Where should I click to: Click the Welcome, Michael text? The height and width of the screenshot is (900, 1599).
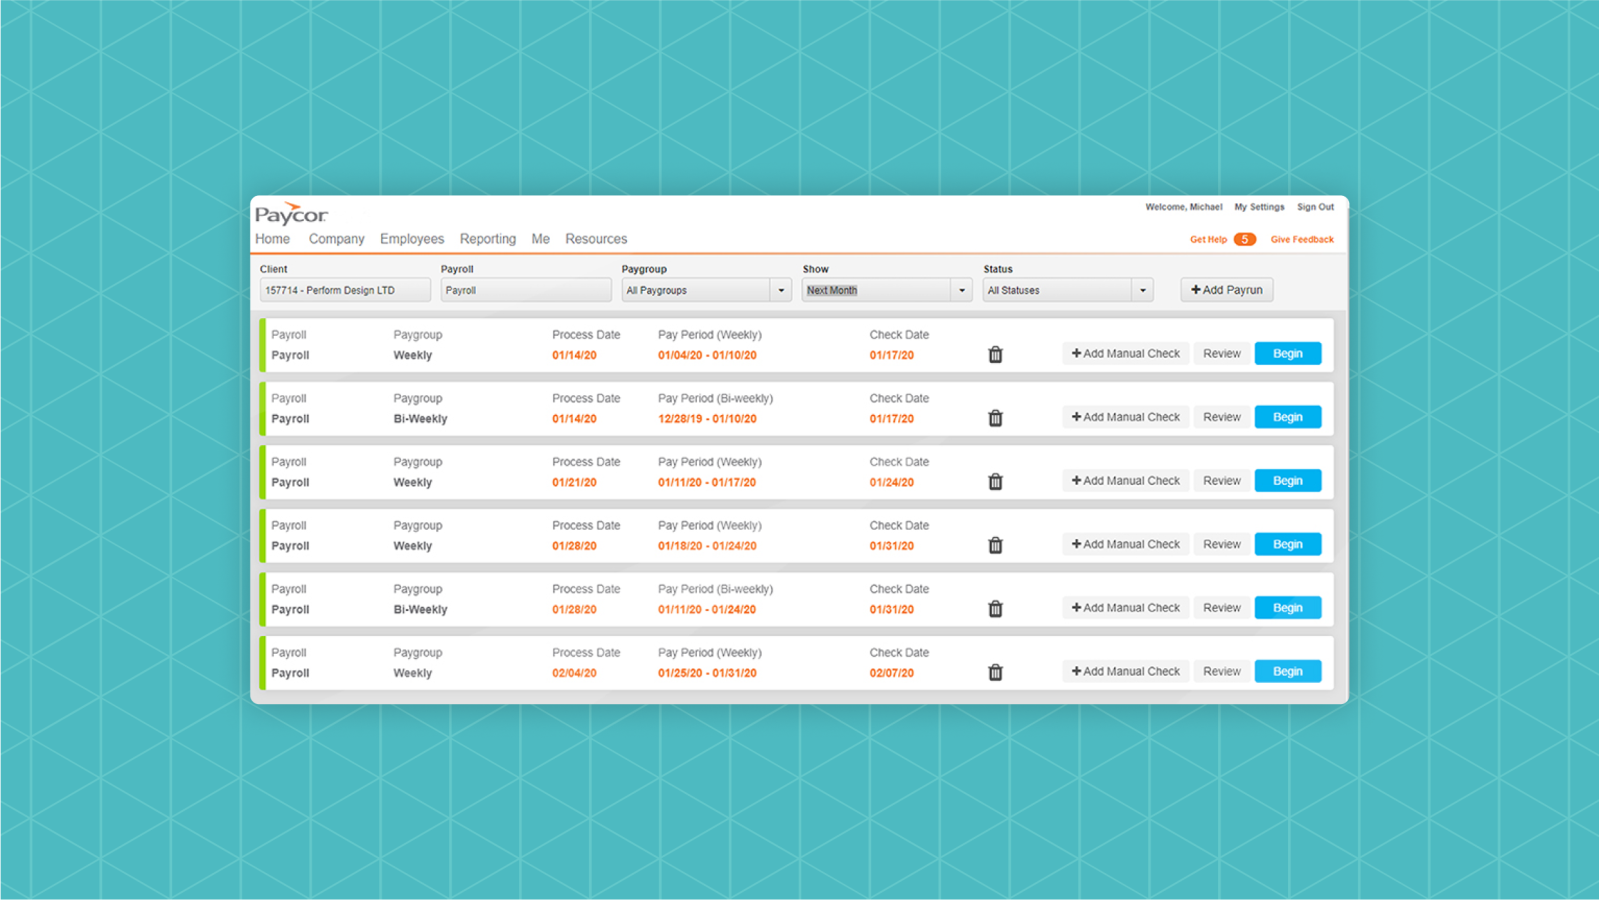pyautogui.click(x=1184, y=207)
